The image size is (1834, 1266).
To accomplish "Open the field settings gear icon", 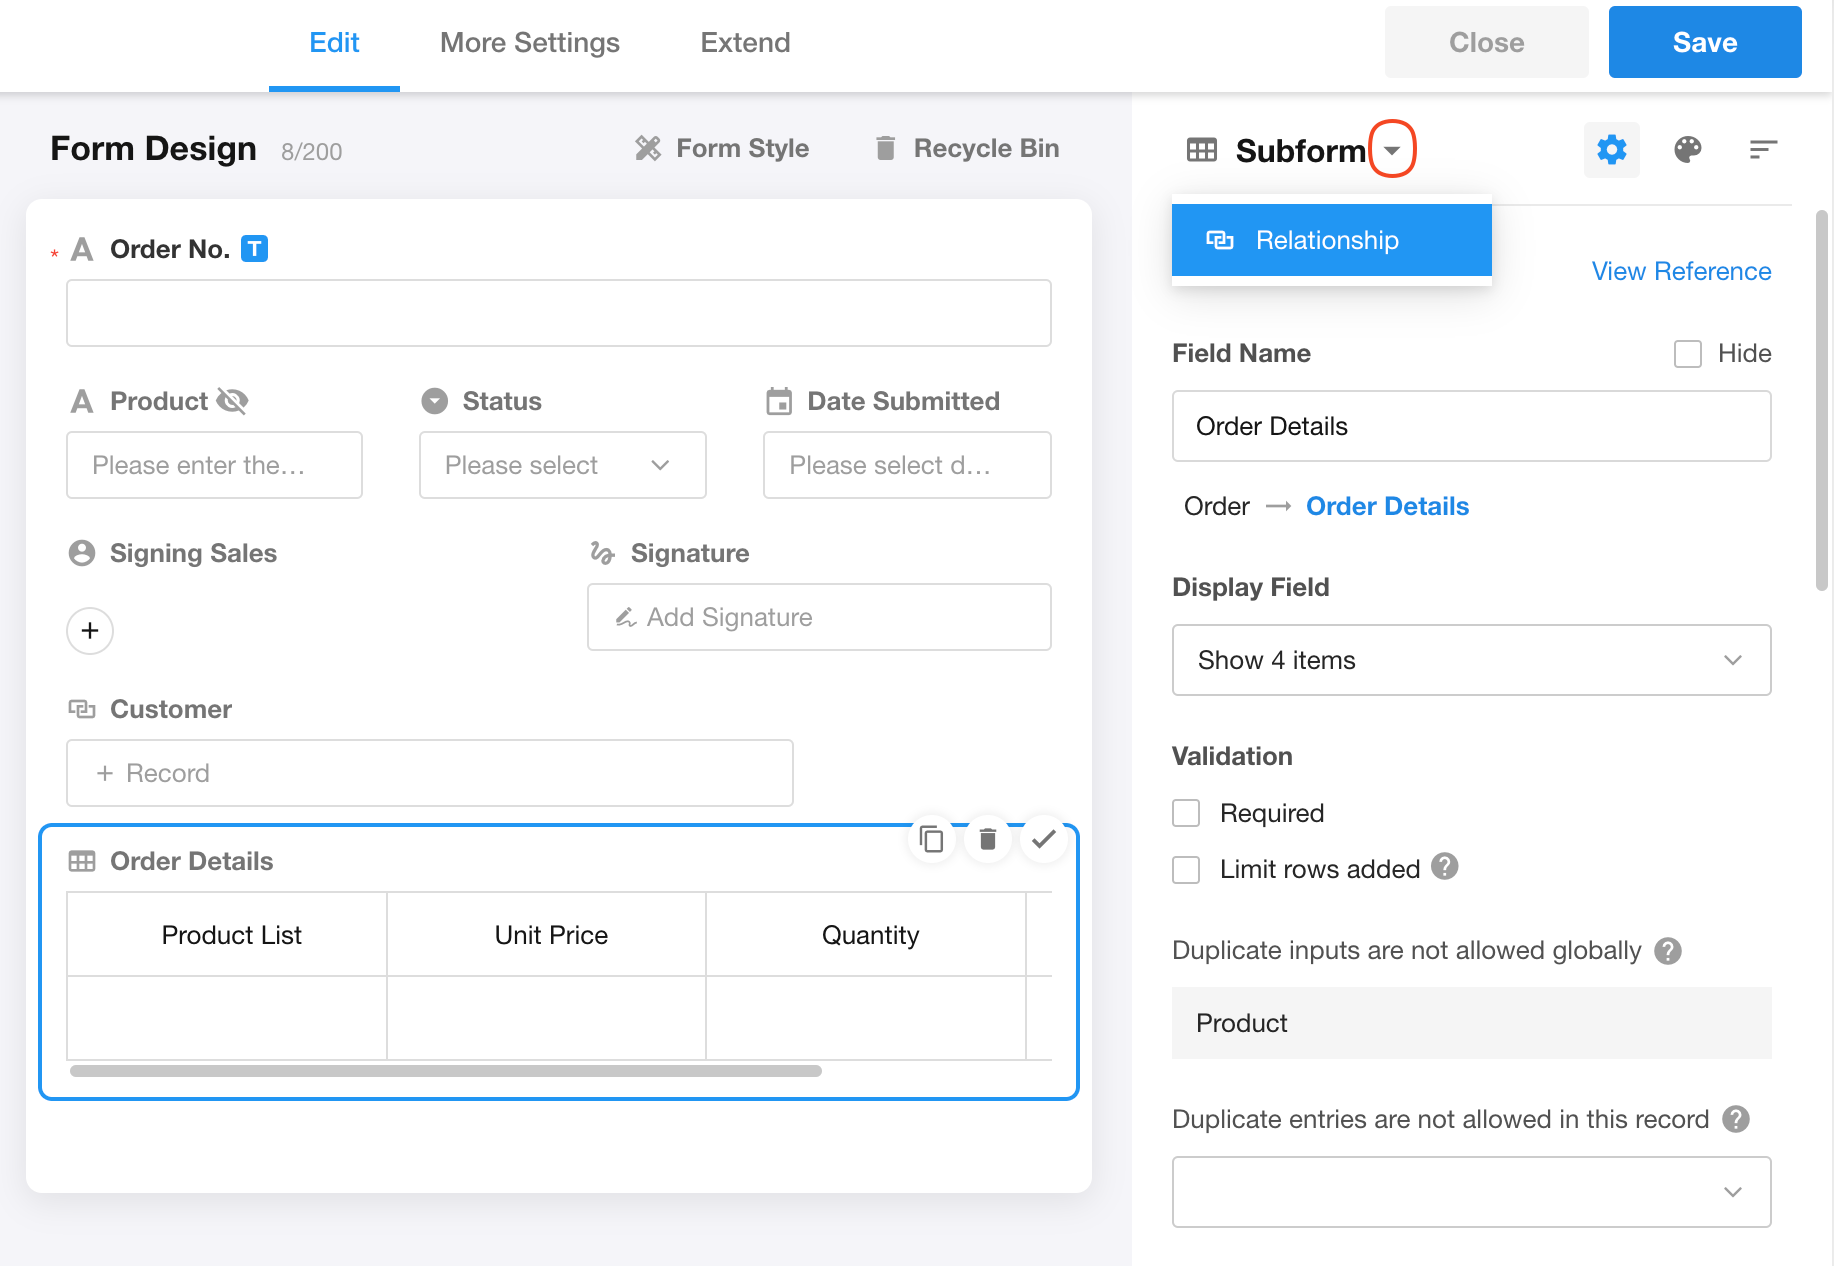I will click(1611, 150).
